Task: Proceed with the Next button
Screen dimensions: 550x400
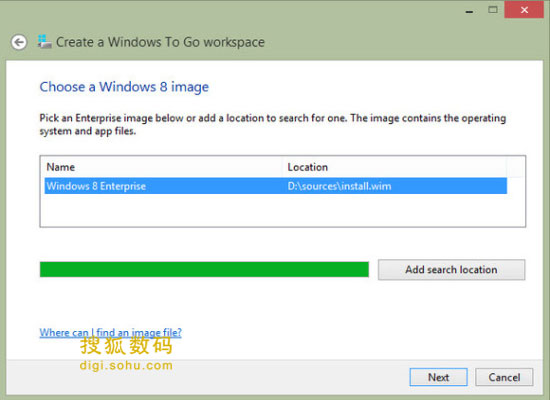Action: (438, 377)
